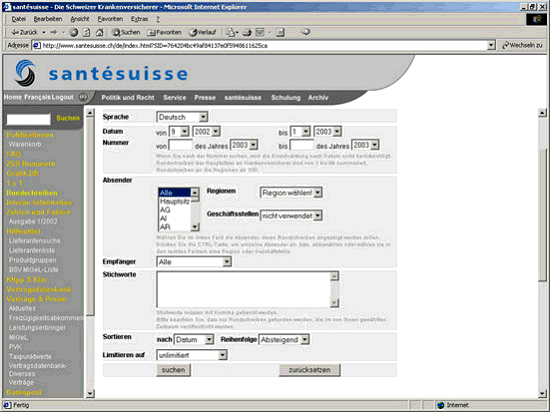Open the Extras menu
The image size is (551, 413).
(140, 19)
